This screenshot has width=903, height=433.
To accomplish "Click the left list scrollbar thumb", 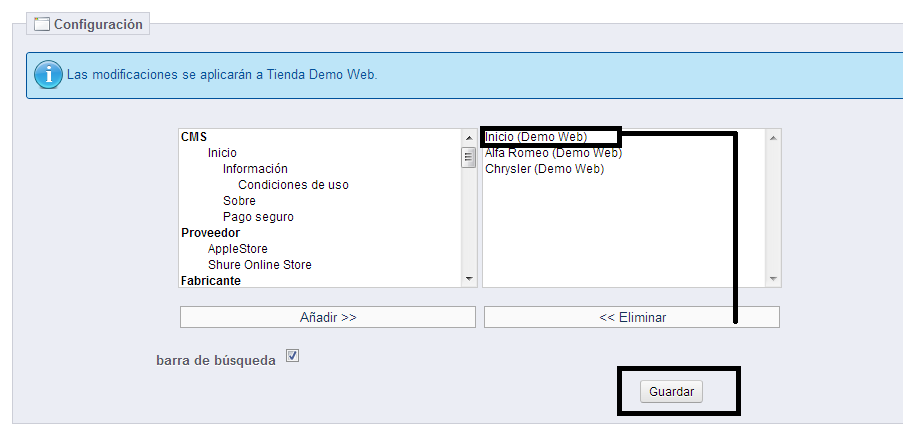I will (x=468, y=157).
